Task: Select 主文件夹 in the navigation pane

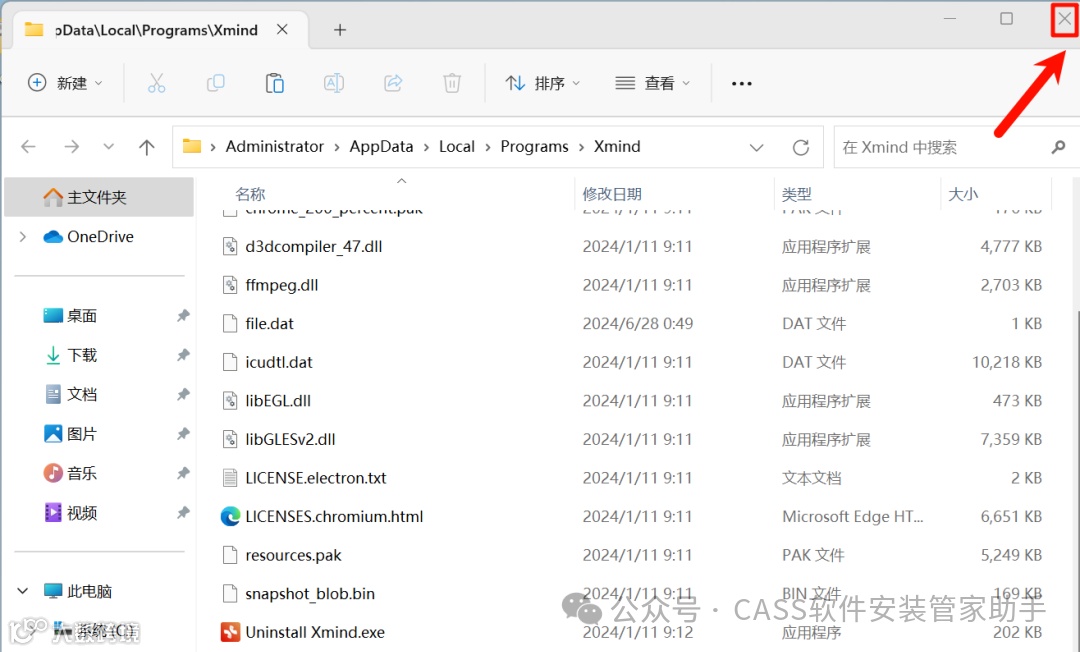Action: click(98, 197)
